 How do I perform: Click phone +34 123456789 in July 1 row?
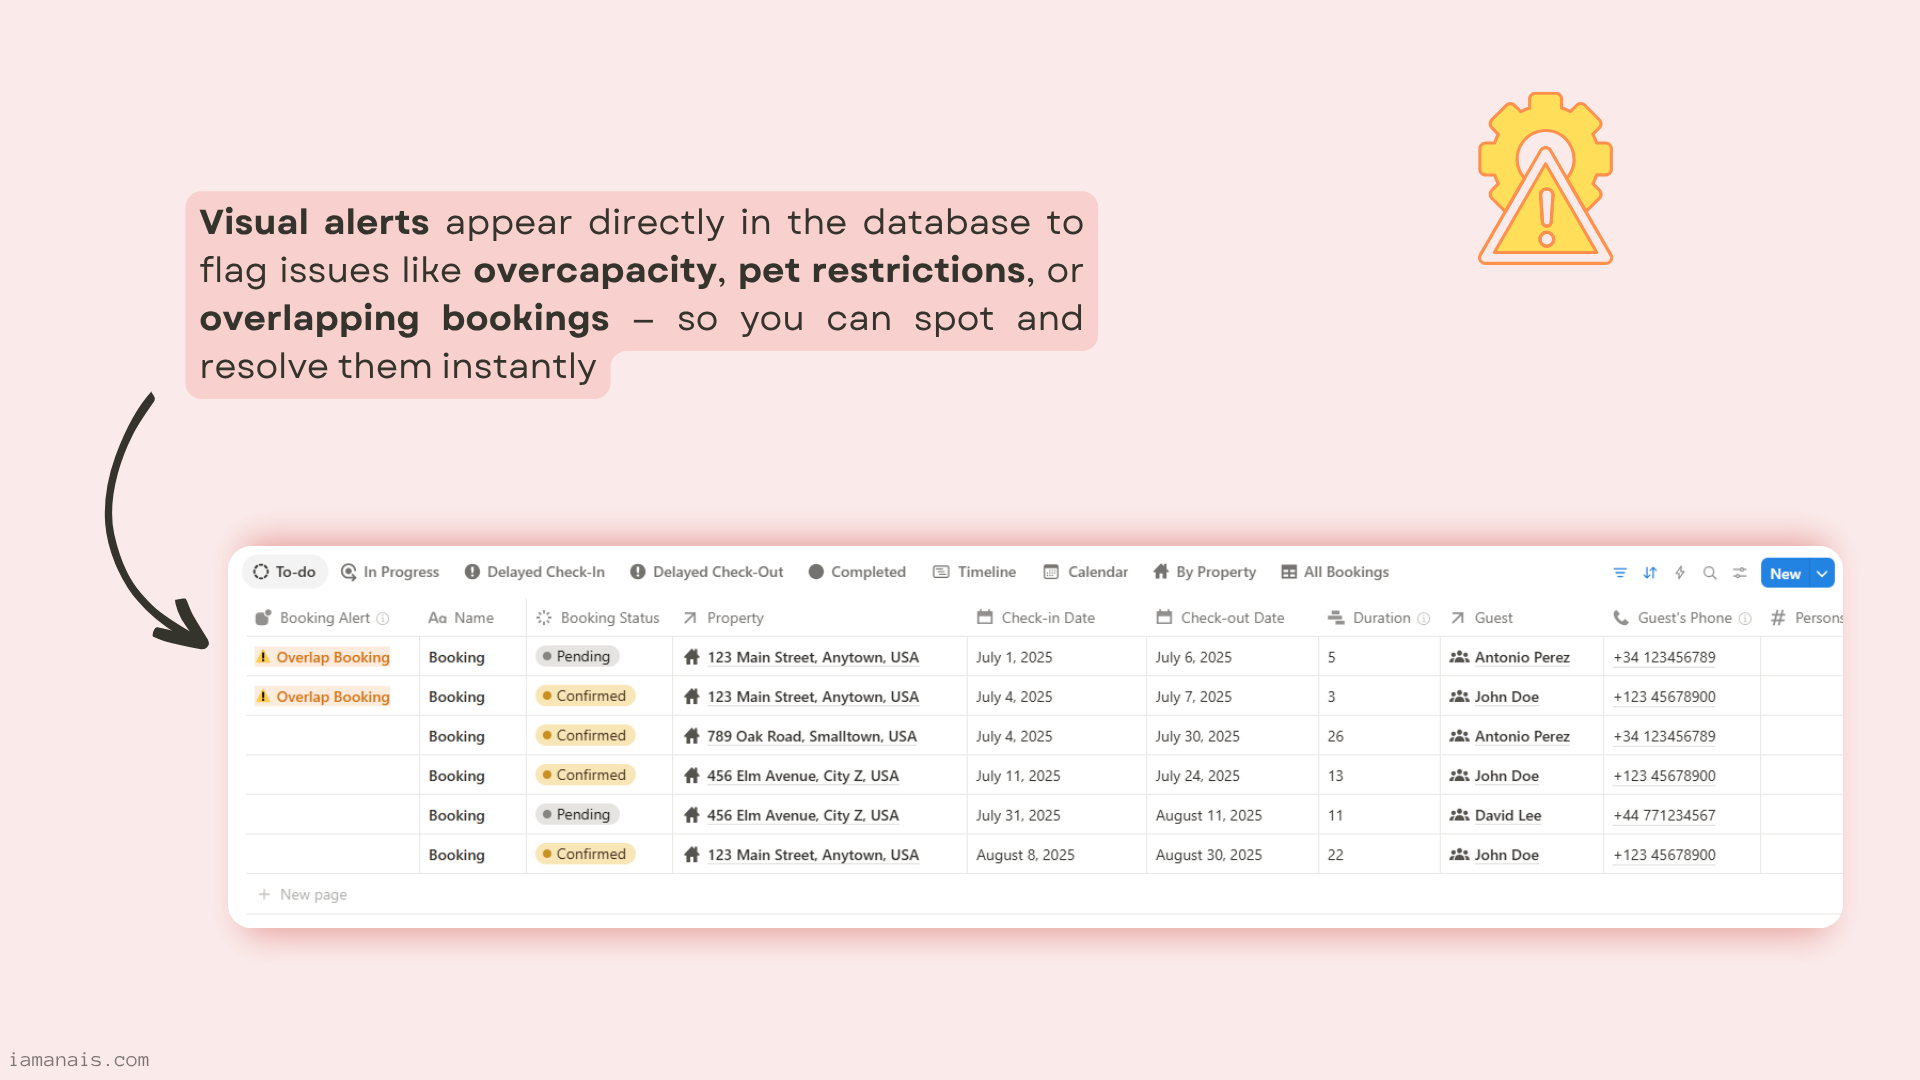1664,657
